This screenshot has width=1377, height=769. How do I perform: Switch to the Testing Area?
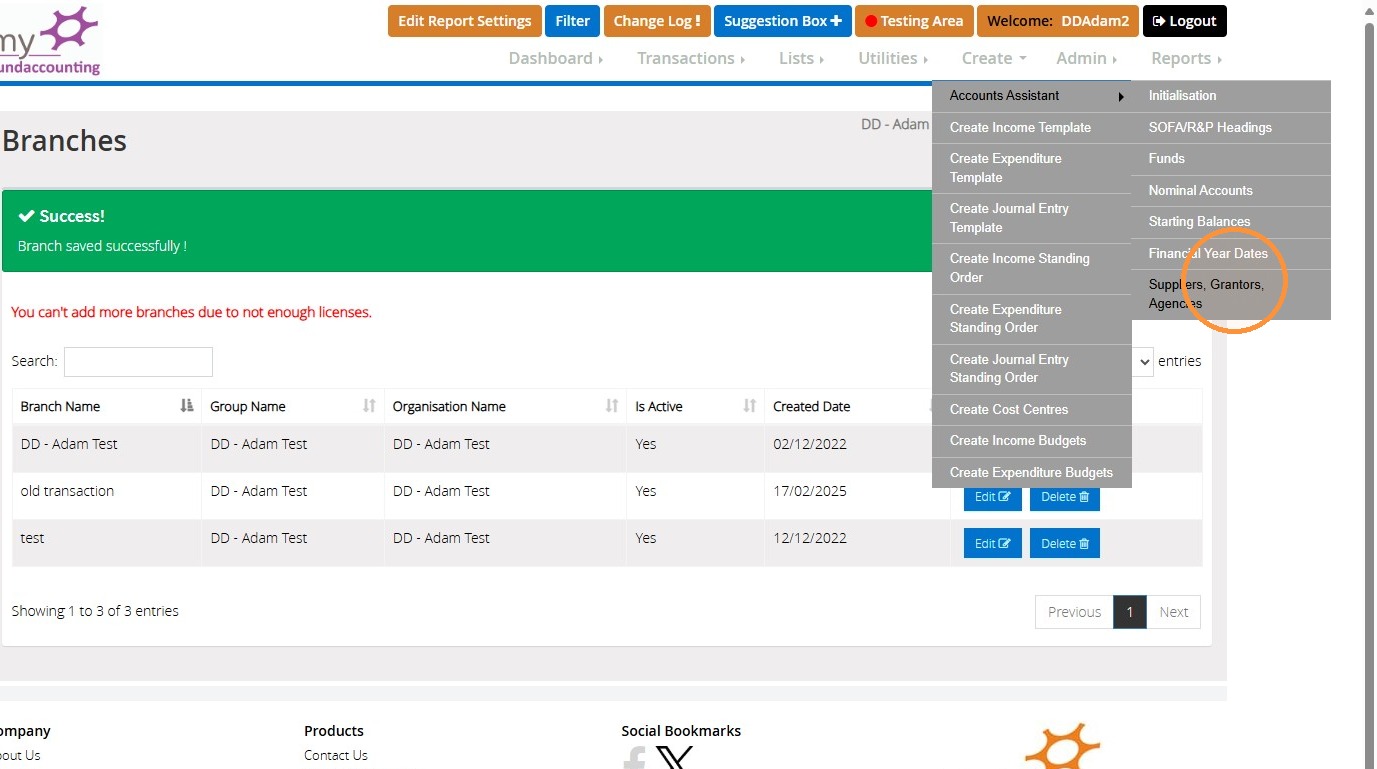click(x=914, y=21)
